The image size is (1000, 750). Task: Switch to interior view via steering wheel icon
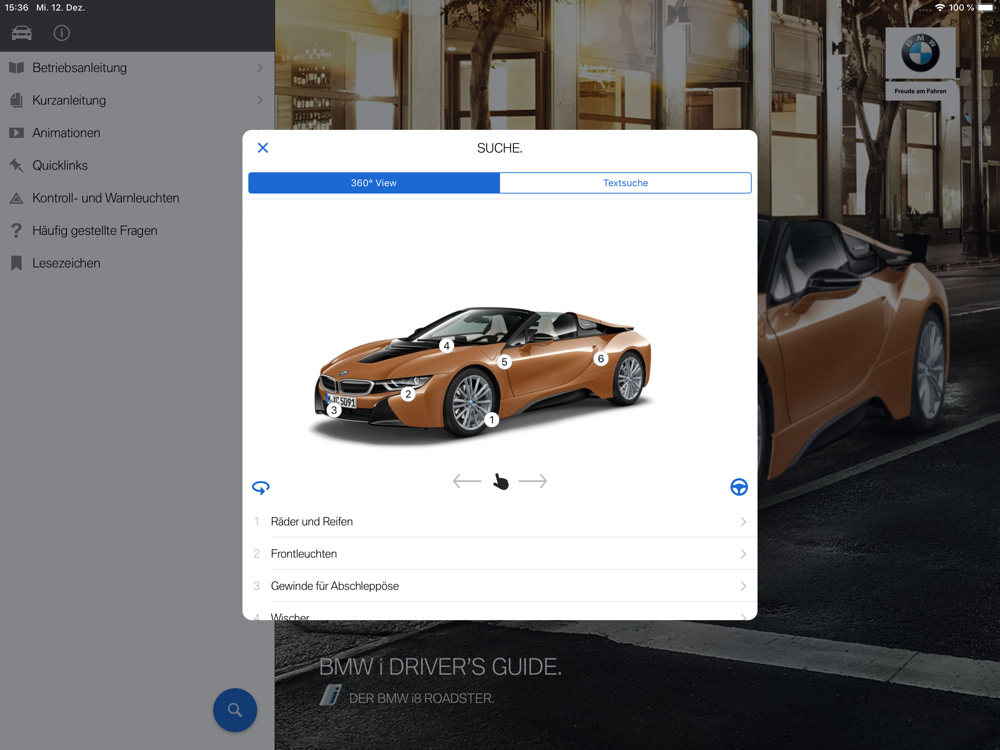tap(739, 487)
